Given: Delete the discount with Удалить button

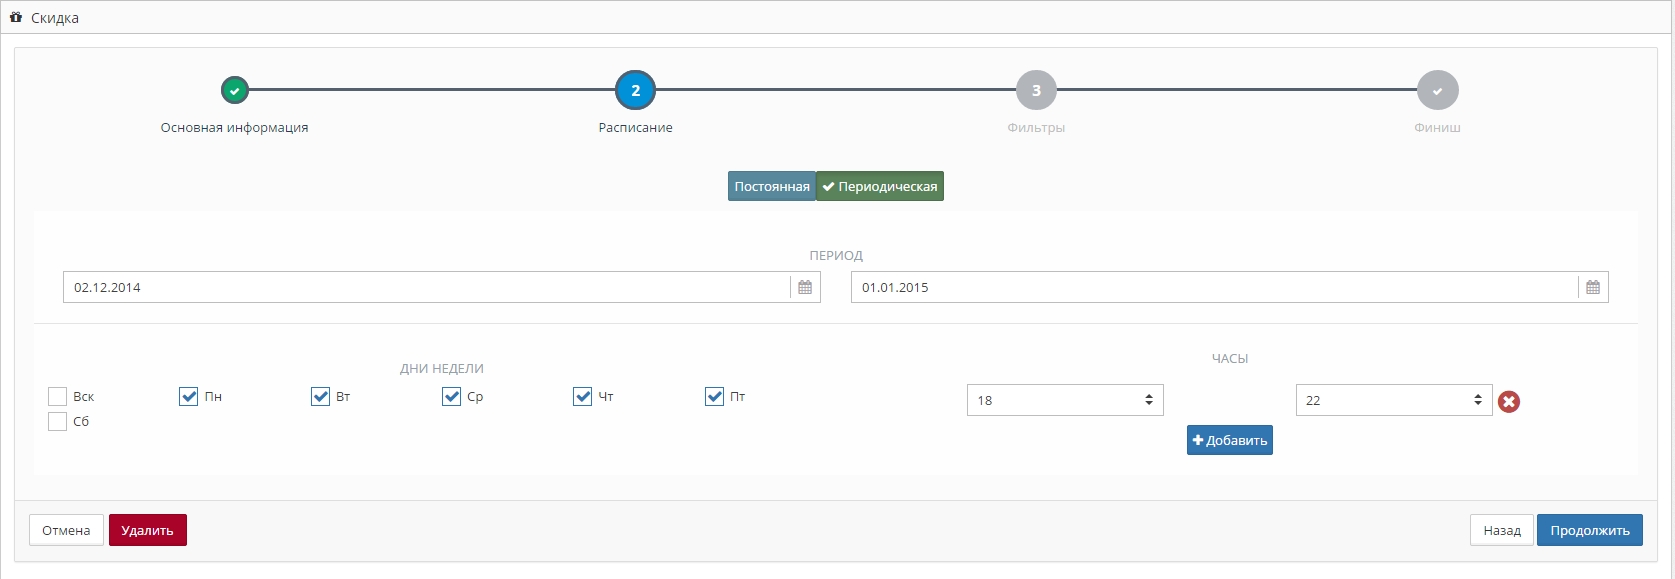Looking at the screenshot, I should point(147,530).
